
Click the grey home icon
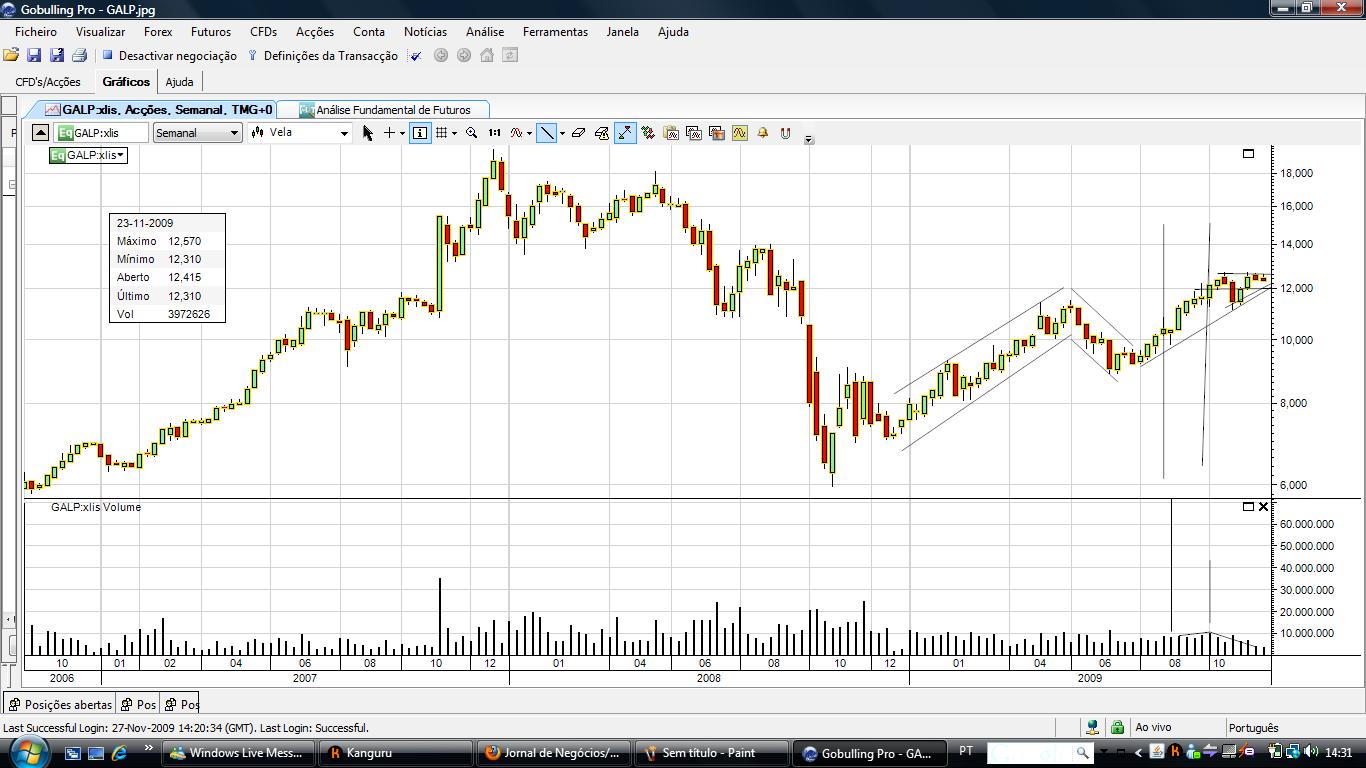pos(487,56)
